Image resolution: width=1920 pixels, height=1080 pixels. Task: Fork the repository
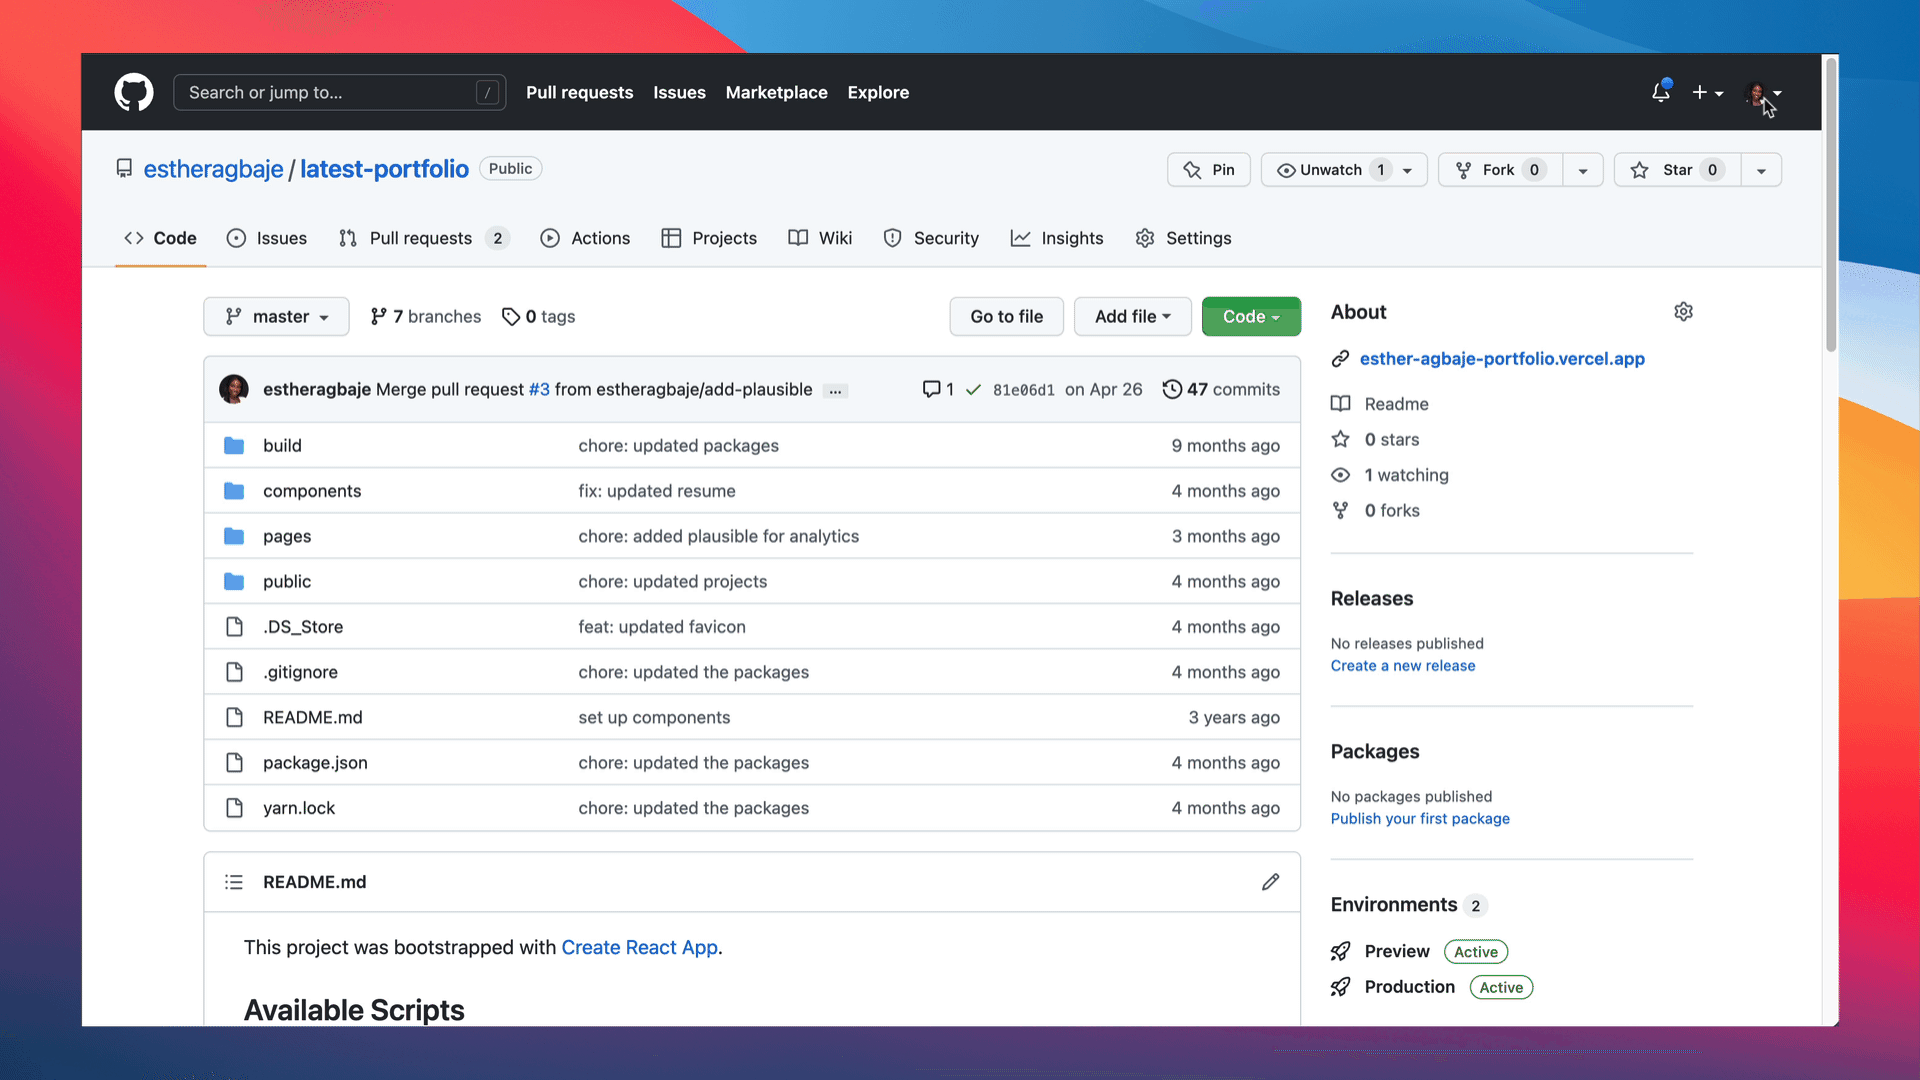pos(1500,170)
